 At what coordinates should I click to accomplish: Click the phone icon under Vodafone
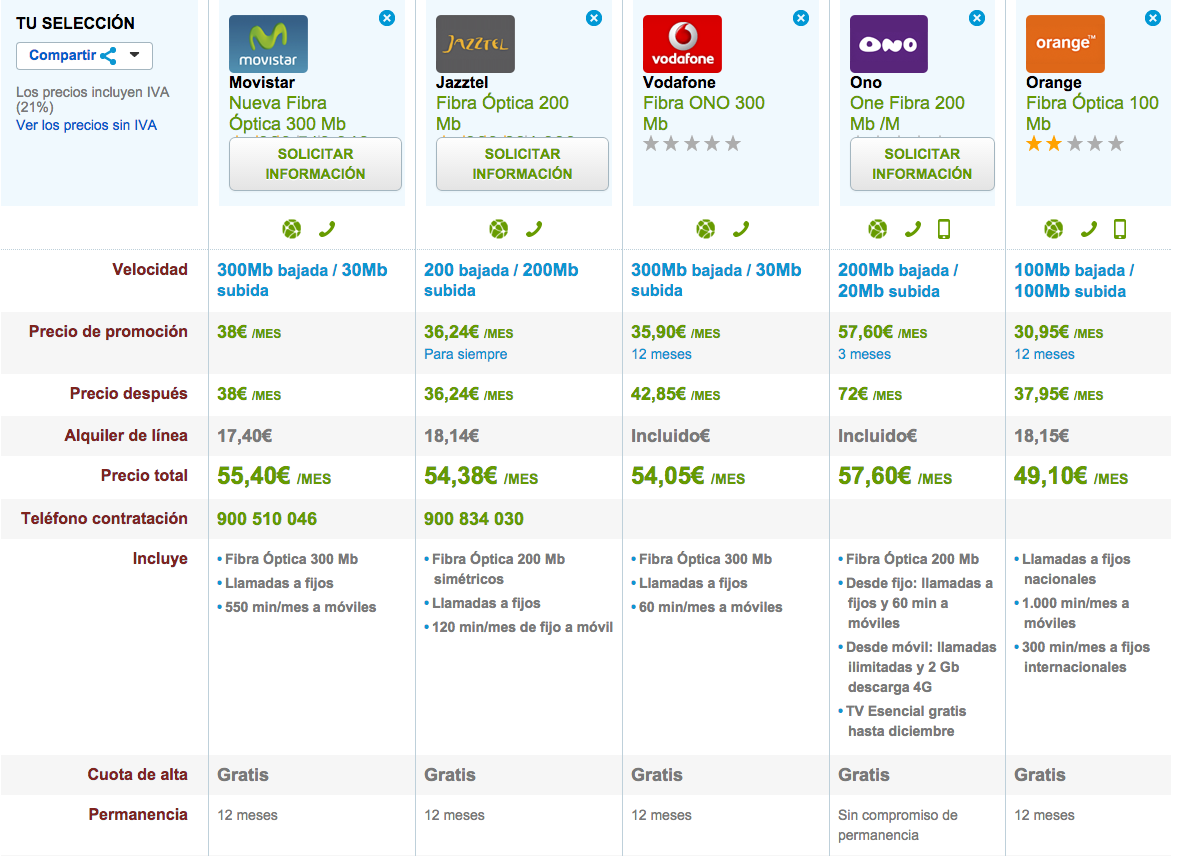point(741,229)
